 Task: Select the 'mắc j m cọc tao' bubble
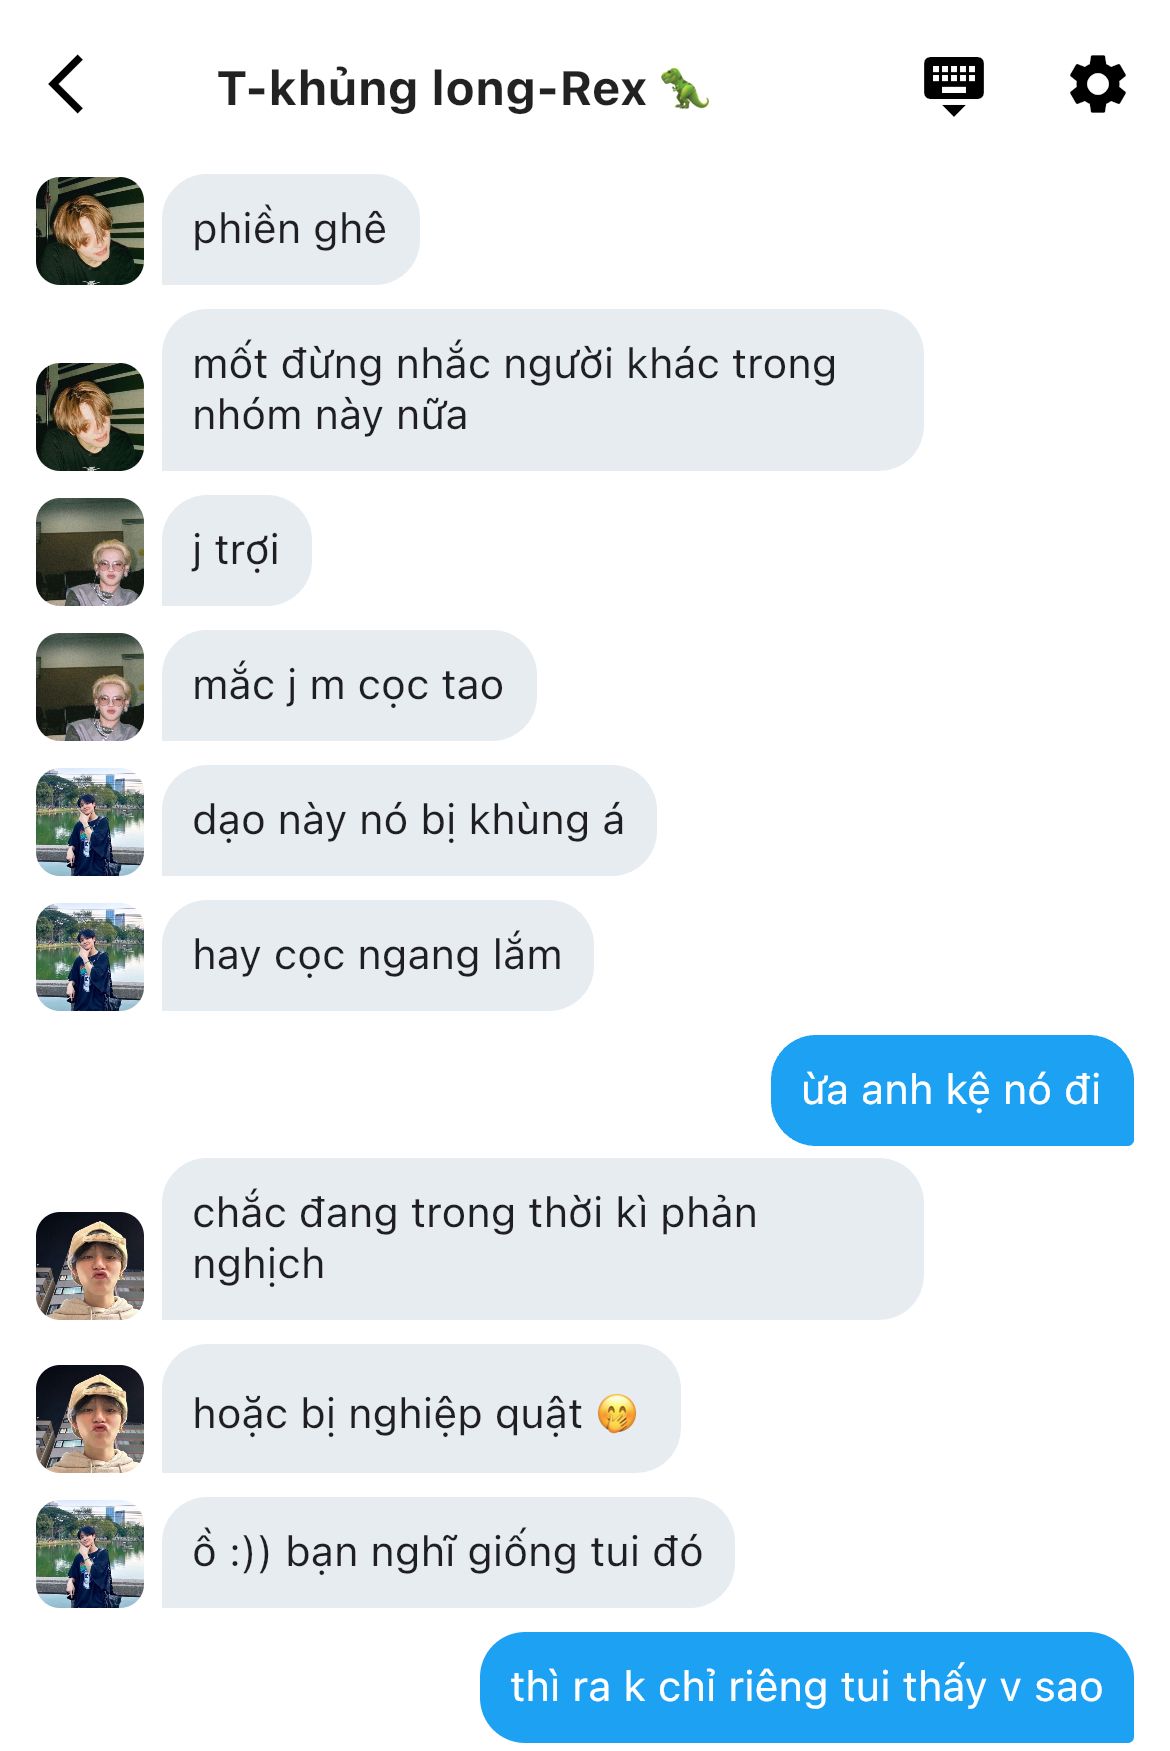pyautogui.click(x=349, y=686)
